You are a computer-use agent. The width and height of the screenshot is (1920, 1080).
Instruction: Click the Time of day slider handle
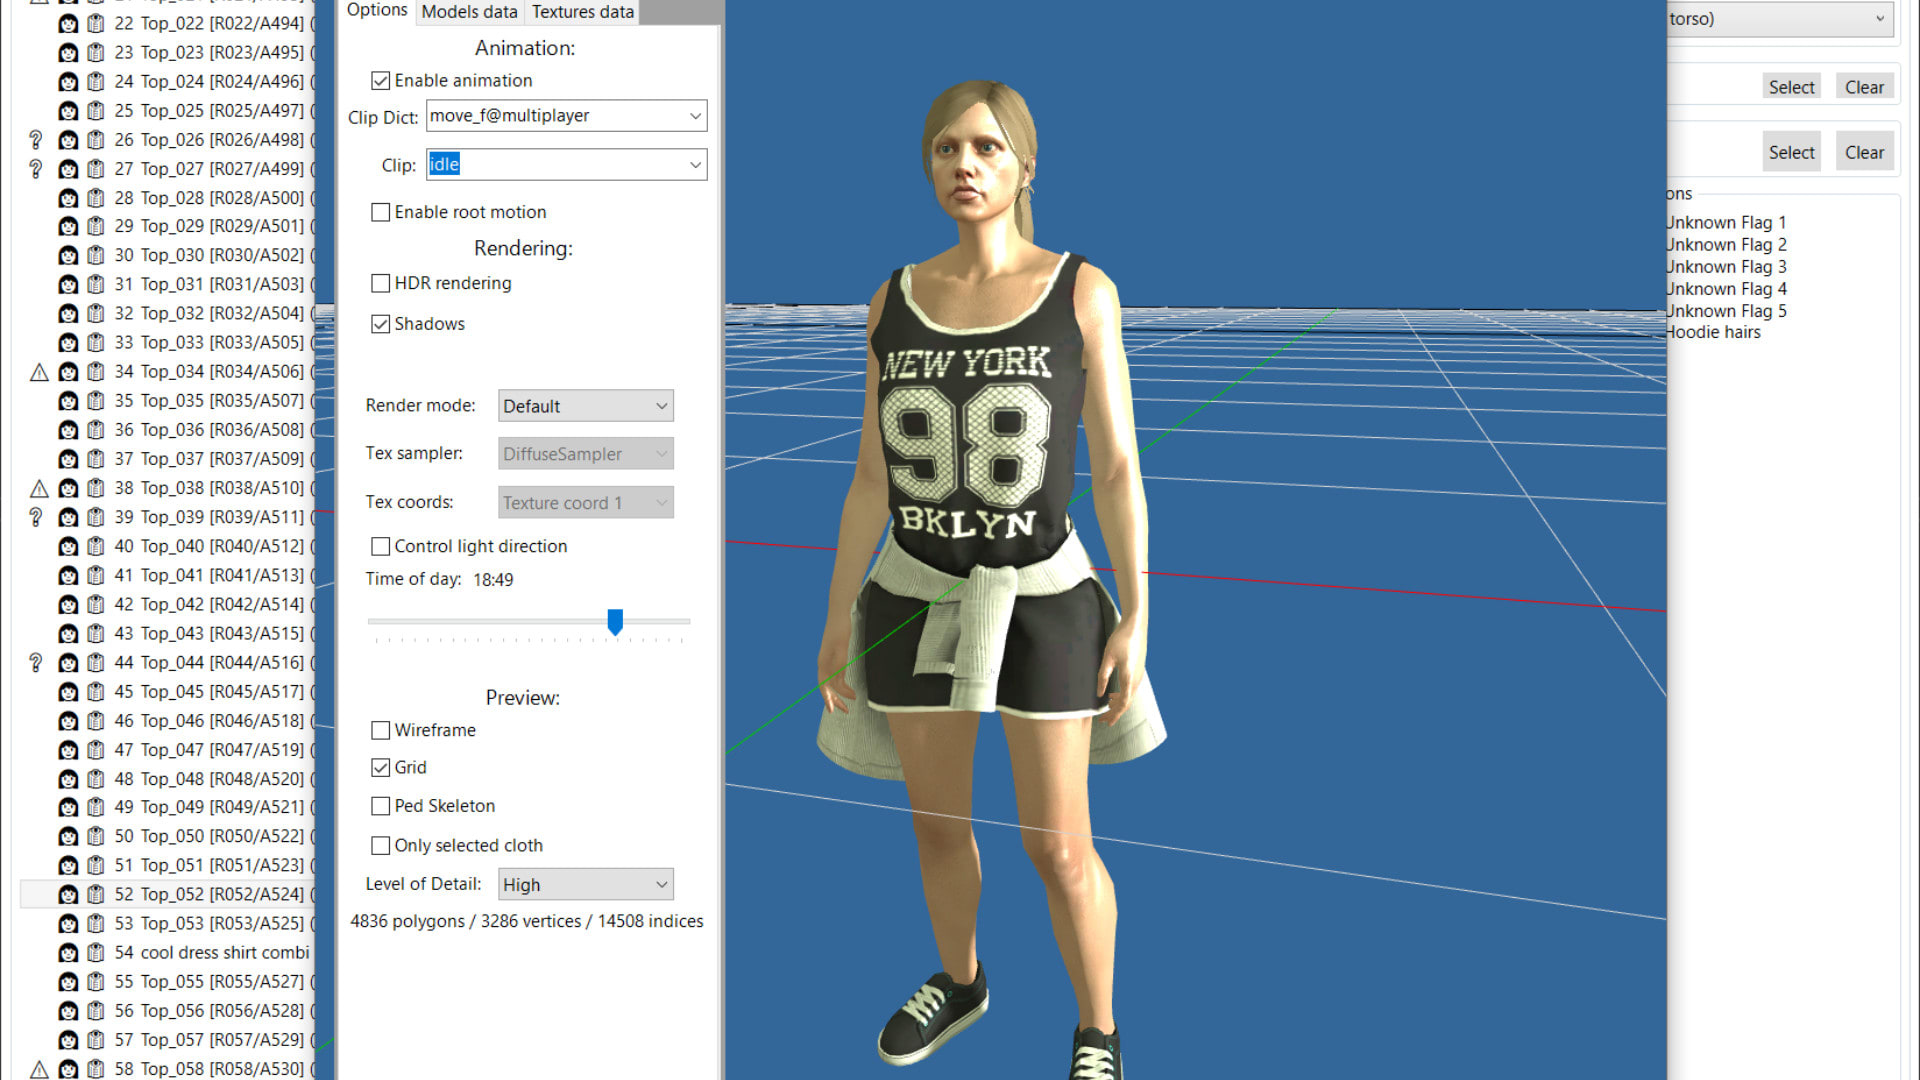click(x=615, y=621)
